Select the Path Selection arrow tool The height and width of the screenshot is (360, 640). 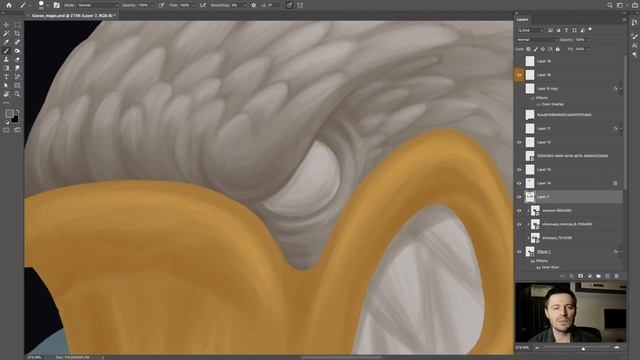coord(6,85)
